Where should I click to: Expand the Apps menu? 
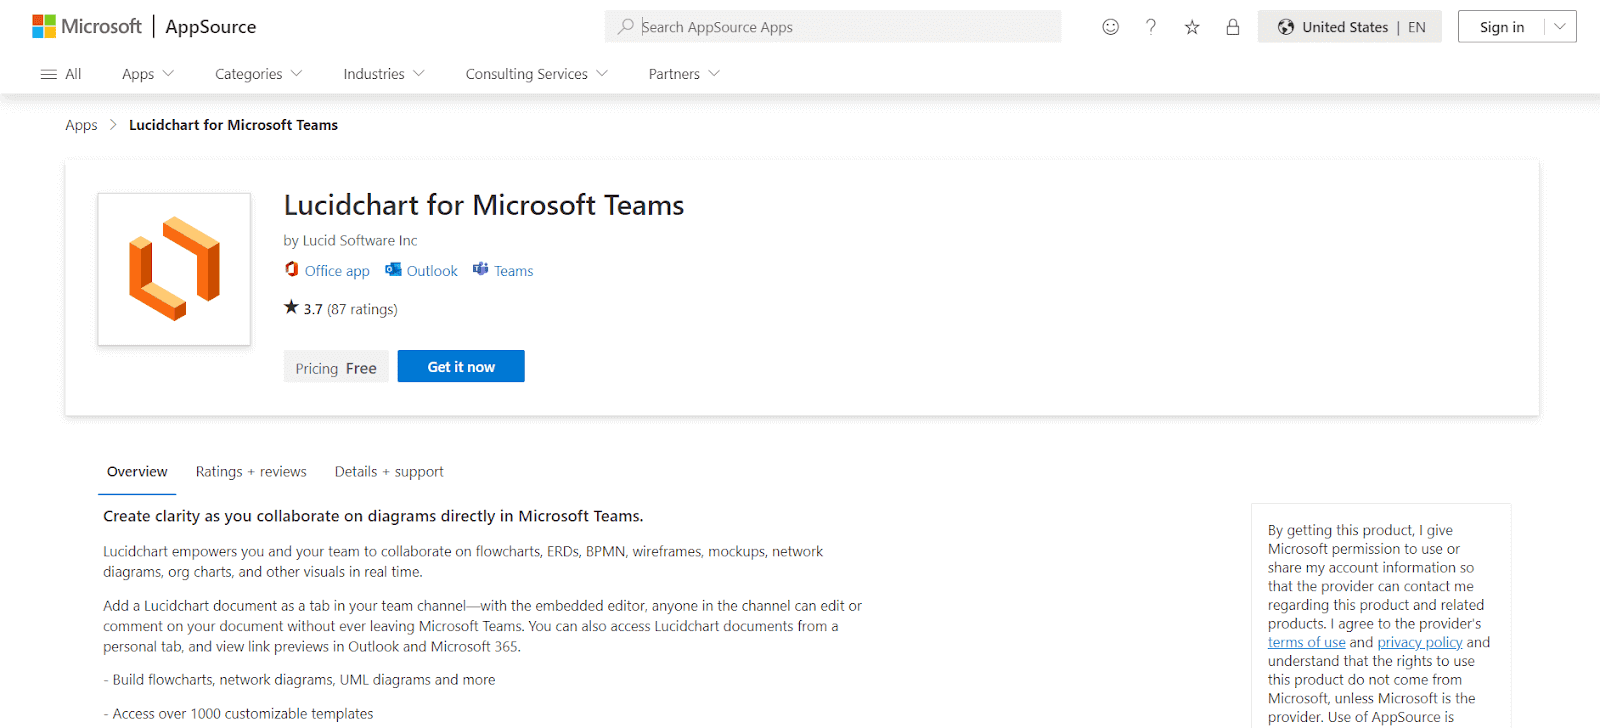click(148, 74)
